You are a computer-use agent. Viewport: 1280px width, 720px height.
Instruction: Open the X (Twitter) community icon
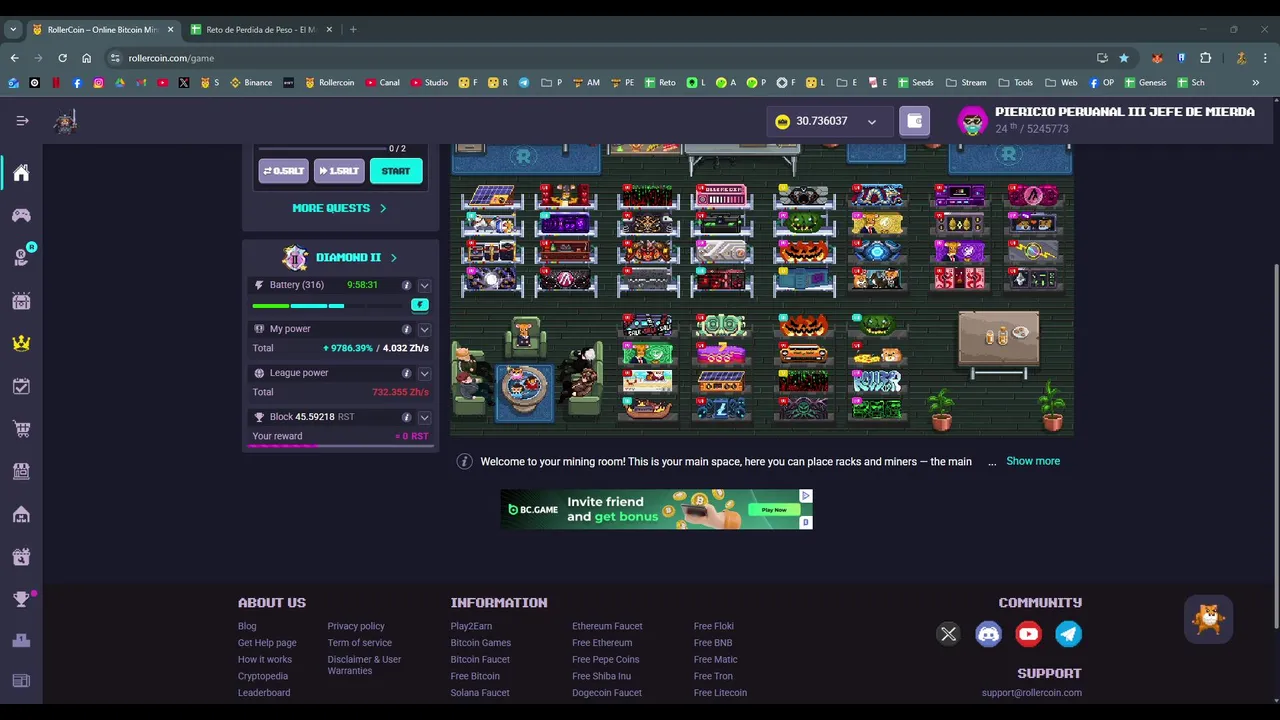point(948,634)
